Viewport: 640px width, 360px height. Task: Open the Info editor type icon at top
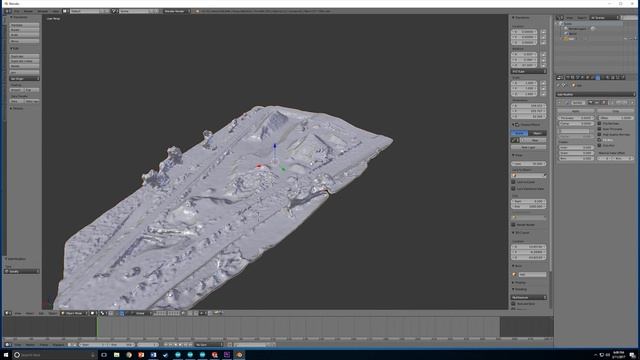8,11
